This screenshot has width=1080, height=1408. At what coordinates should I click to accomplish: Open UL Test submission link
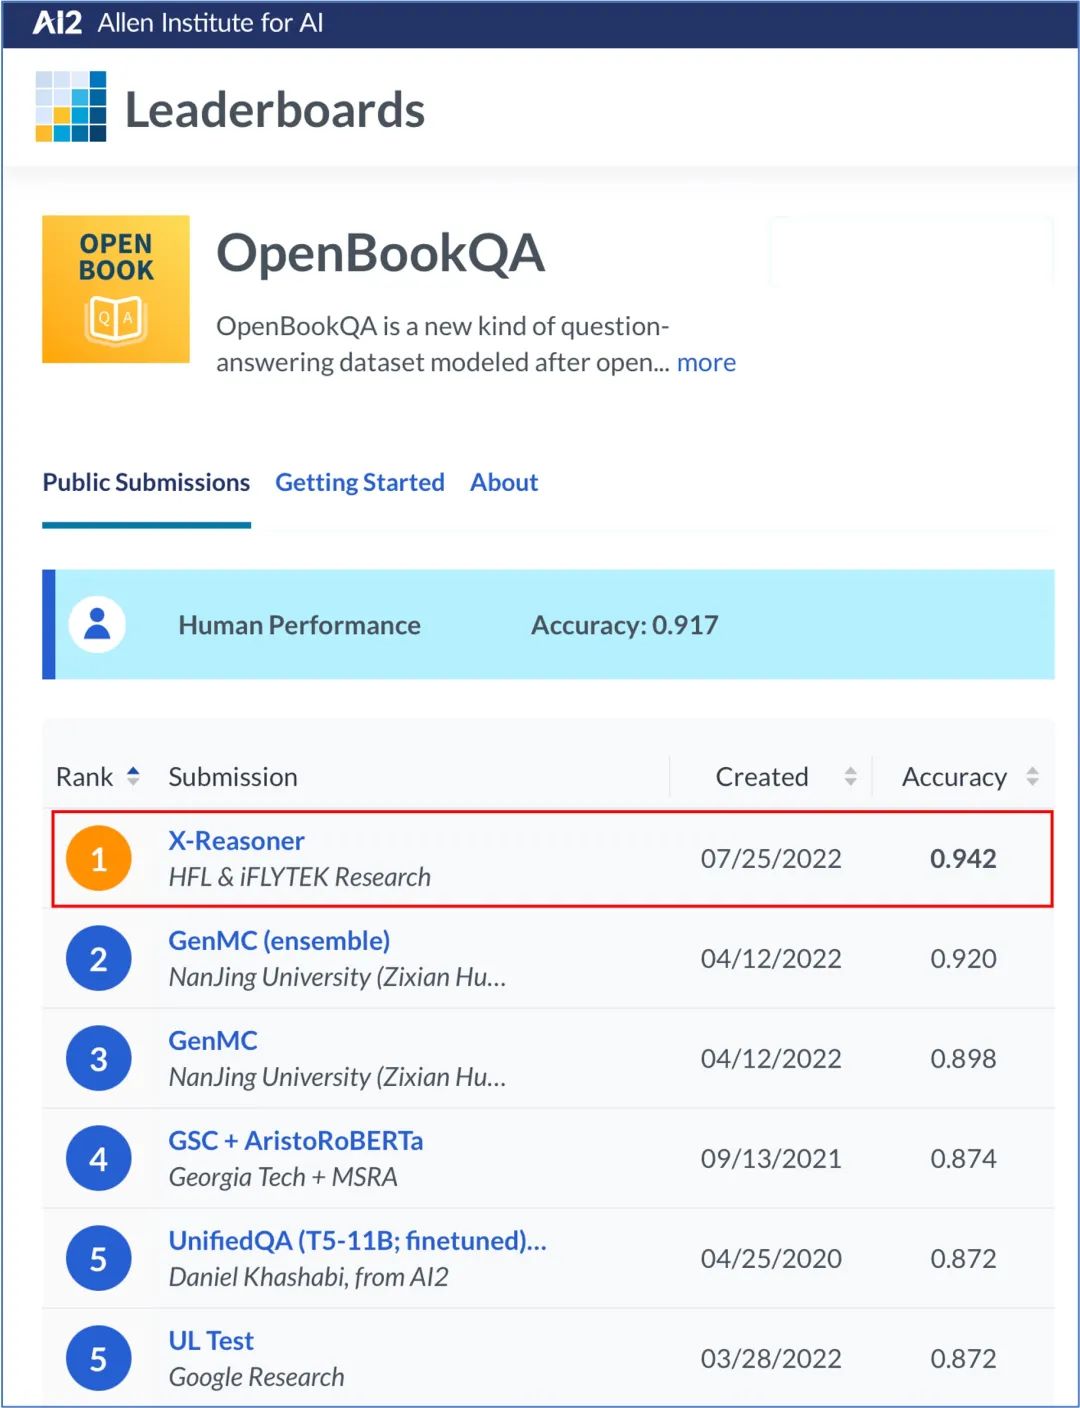[211, 1341]
